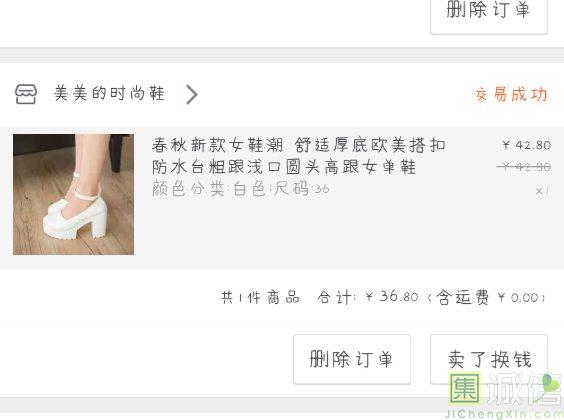The height and width of the screenshot is (420, 564).
Task: Expand shop details via the chevron arrow
Action: [x=192, y=94]
